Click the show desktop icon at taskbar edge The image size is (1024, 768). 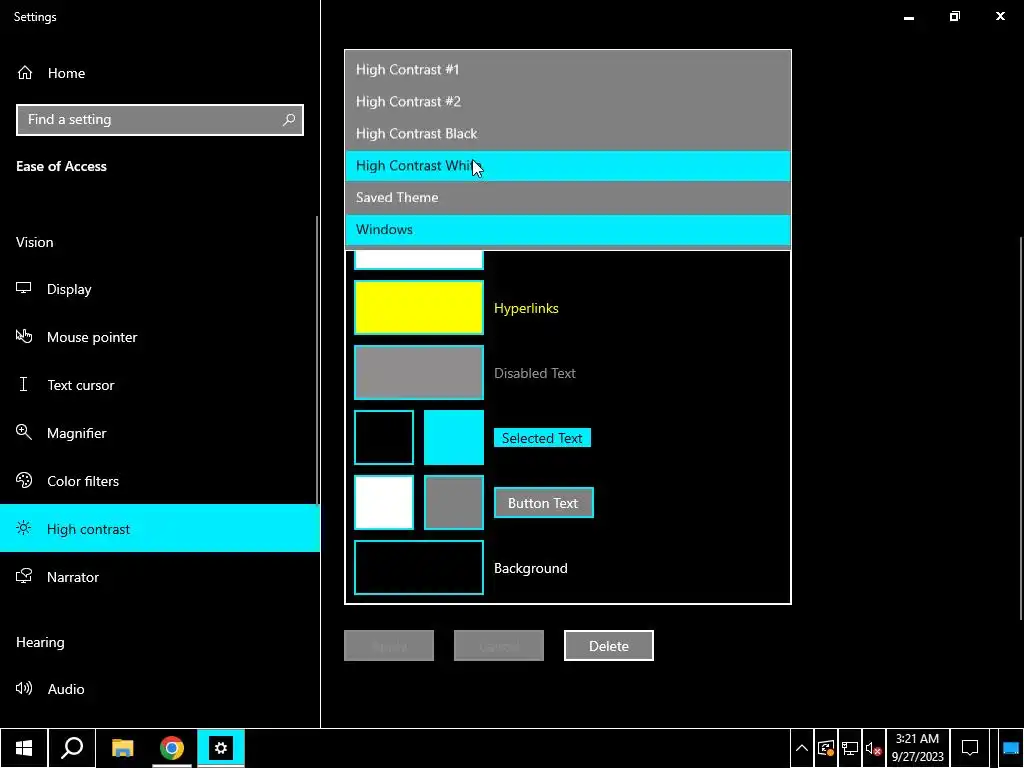point(1011,748)
